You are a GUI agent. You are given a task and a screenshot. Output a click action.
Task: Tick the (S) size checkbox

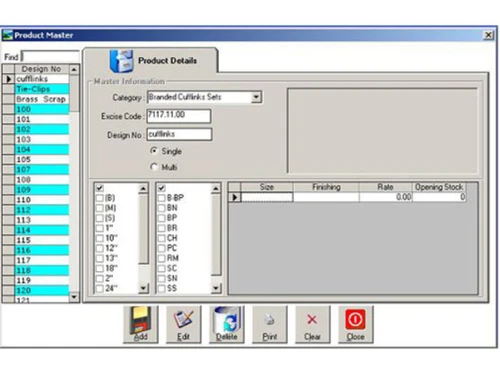99,218
